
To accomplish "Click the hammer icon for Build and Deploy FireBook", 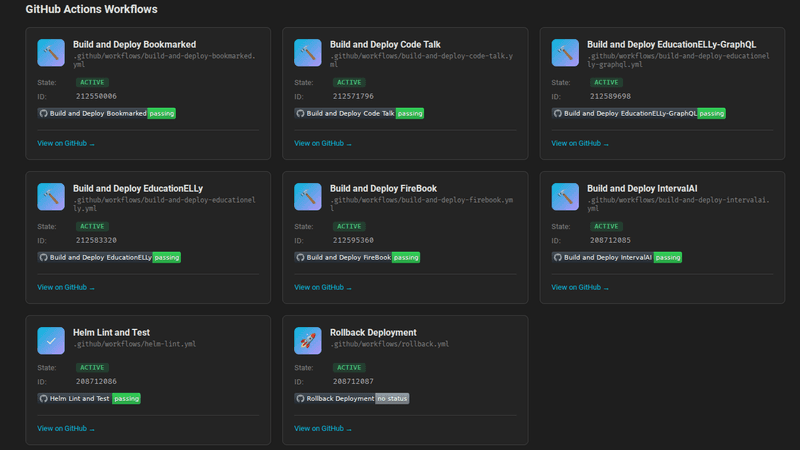I will (308, 197).
